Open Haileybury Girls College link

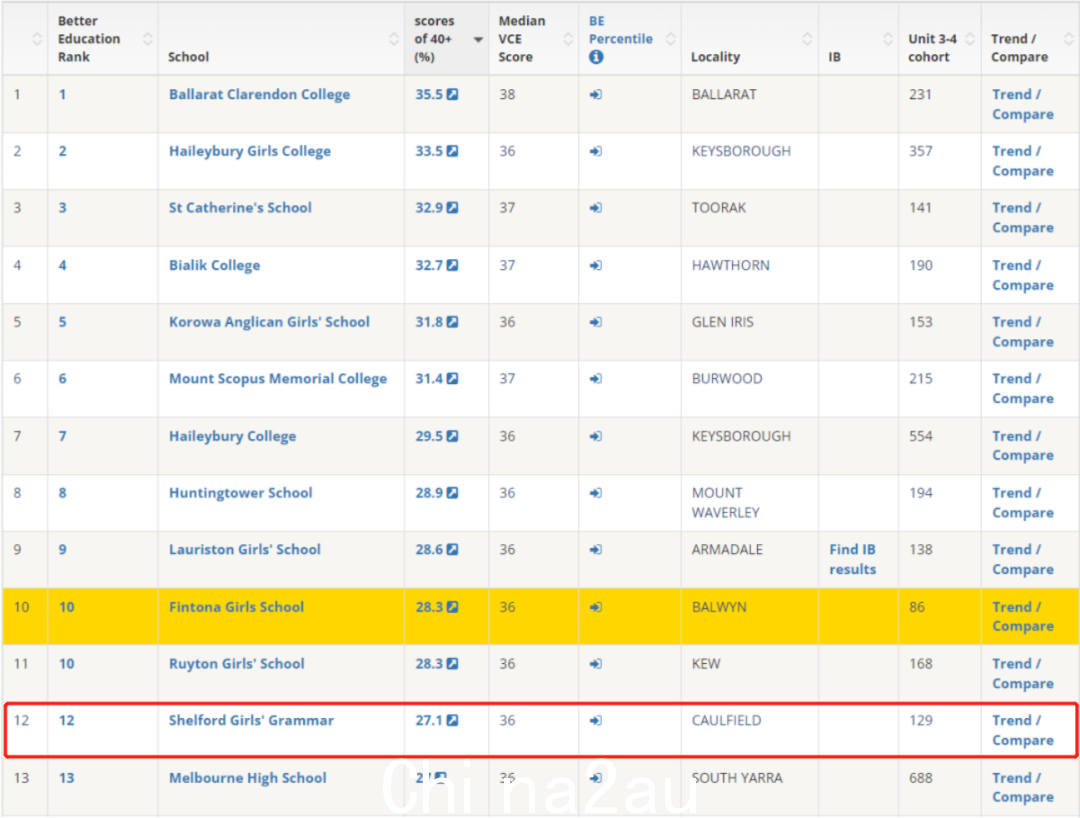pos(250,151)
